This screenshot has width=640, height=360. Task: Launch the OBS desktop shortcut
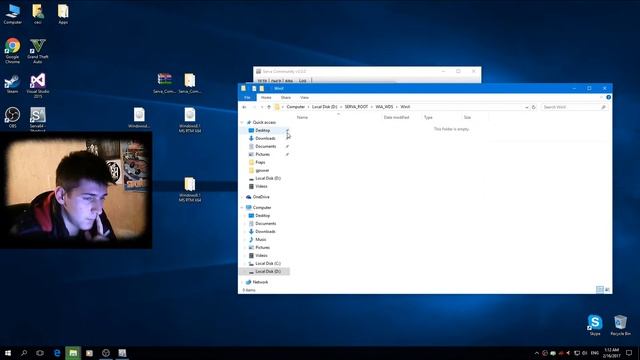[12, 117]
